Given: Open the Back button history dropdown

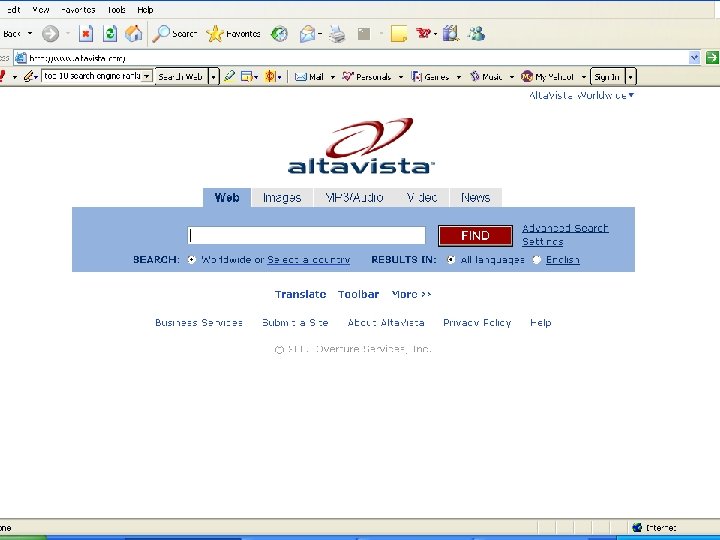Looking at the screenshot, I should tap(30, 34).
